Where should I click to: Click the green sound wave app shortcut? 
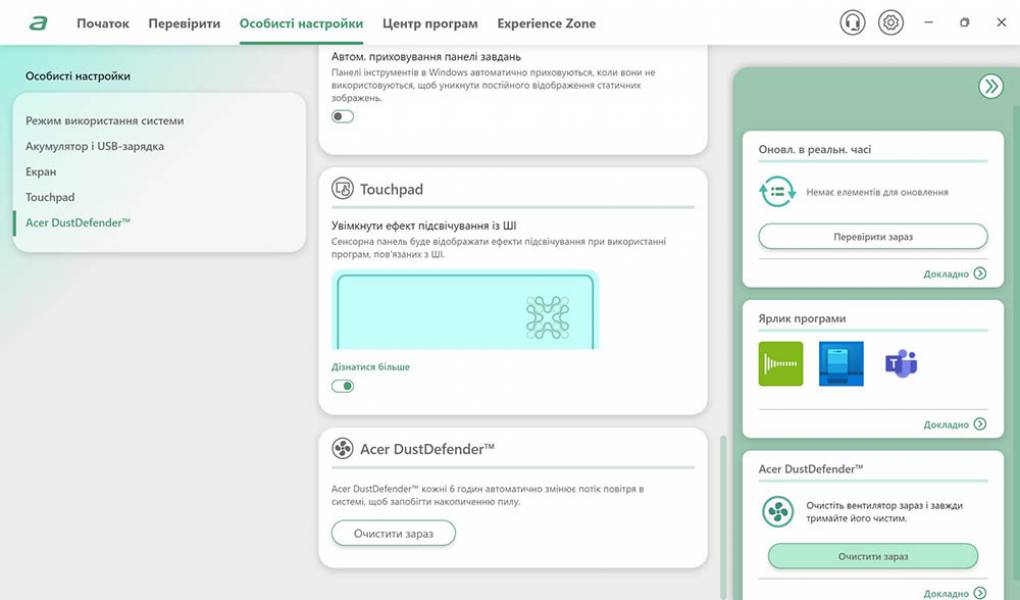point(781,364)
